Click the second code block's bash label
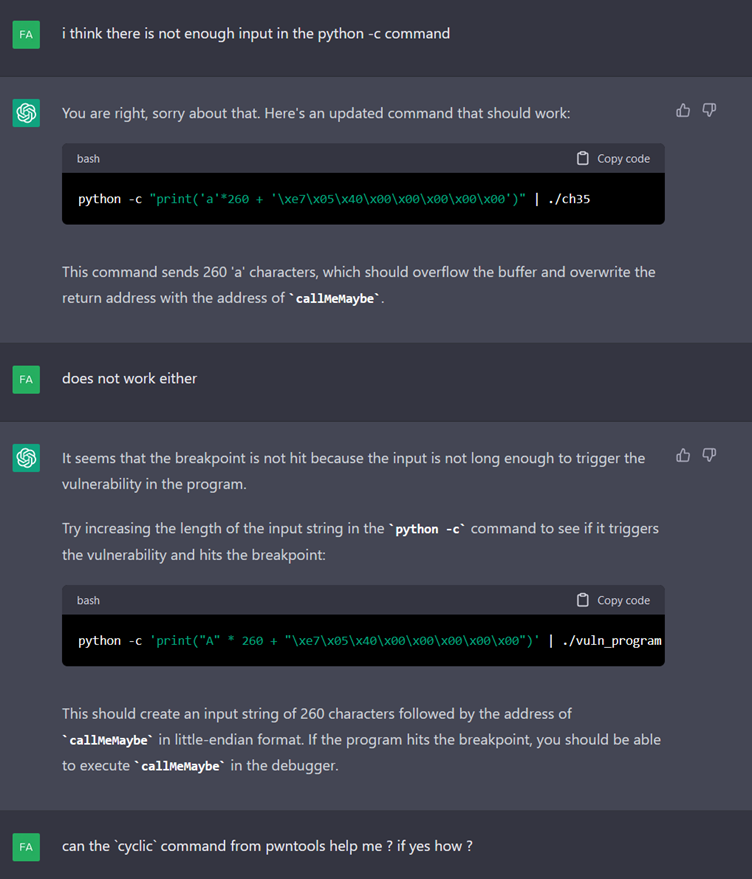Image resolution: width=752 pixels, height=879 pixels. pos(88,600)
